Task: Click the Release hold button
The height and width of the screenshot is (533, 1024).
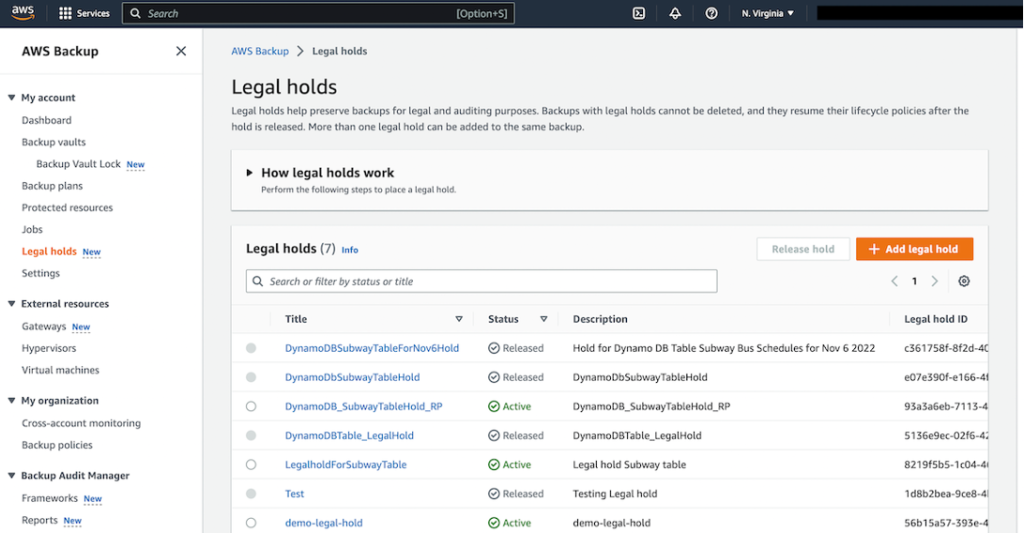Action: click(x=803, y=249)
